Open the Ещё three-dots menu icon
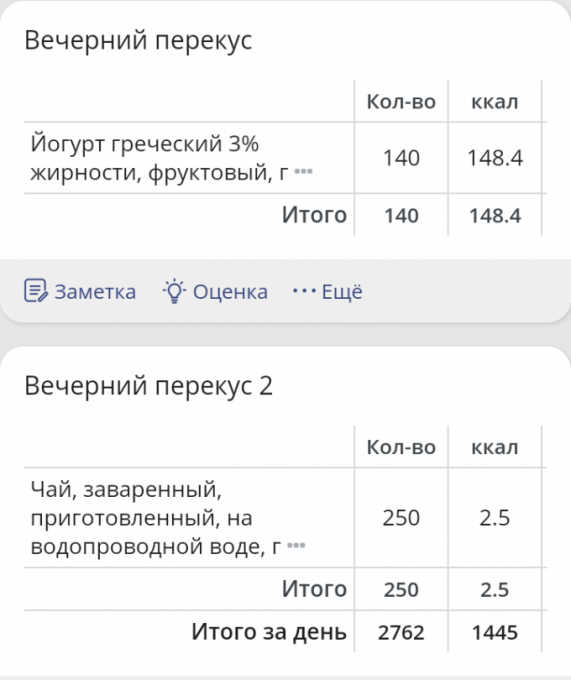The image size is (571, 680). (304, 291)
